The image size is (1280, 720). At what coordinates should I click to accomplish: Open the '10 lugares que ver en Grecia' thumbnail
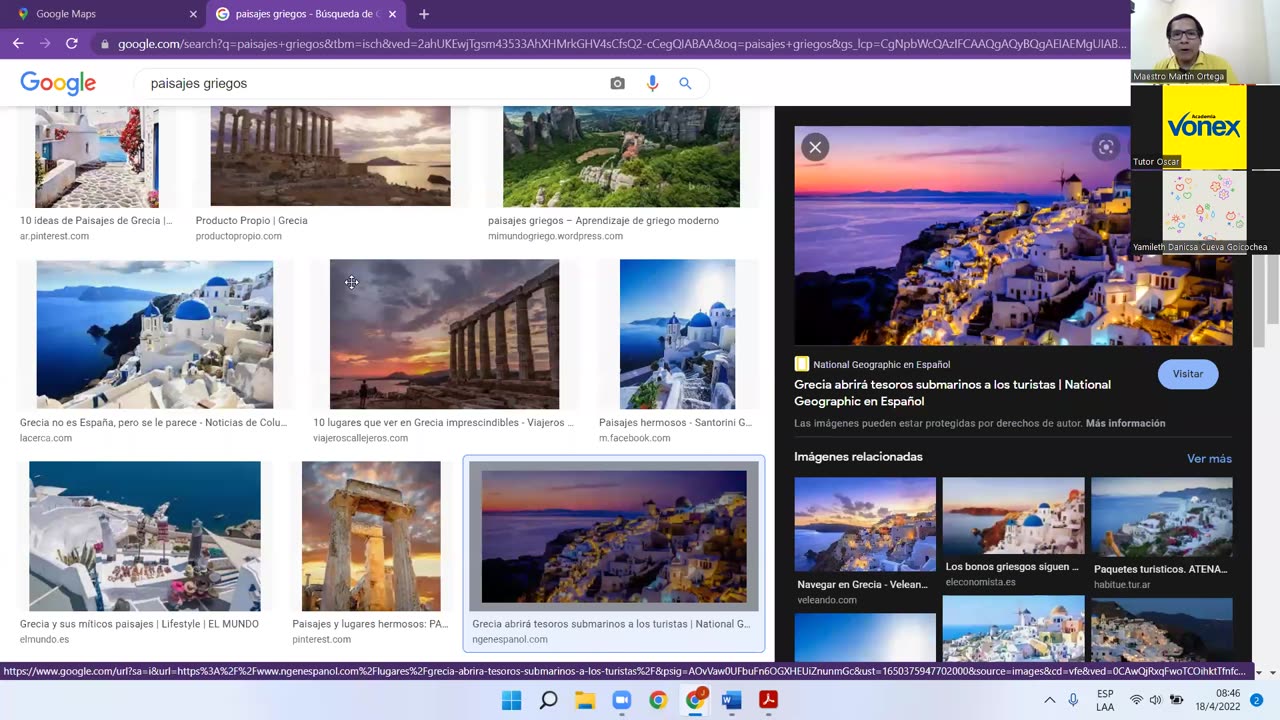[x=444, y=334]
